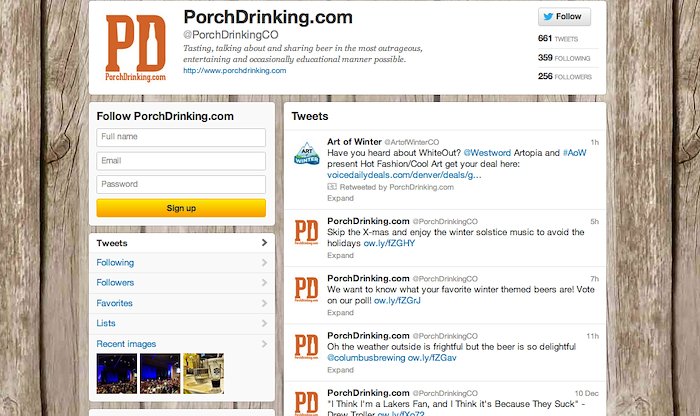Click the 10 Dec timestamp

click(587, 393)
